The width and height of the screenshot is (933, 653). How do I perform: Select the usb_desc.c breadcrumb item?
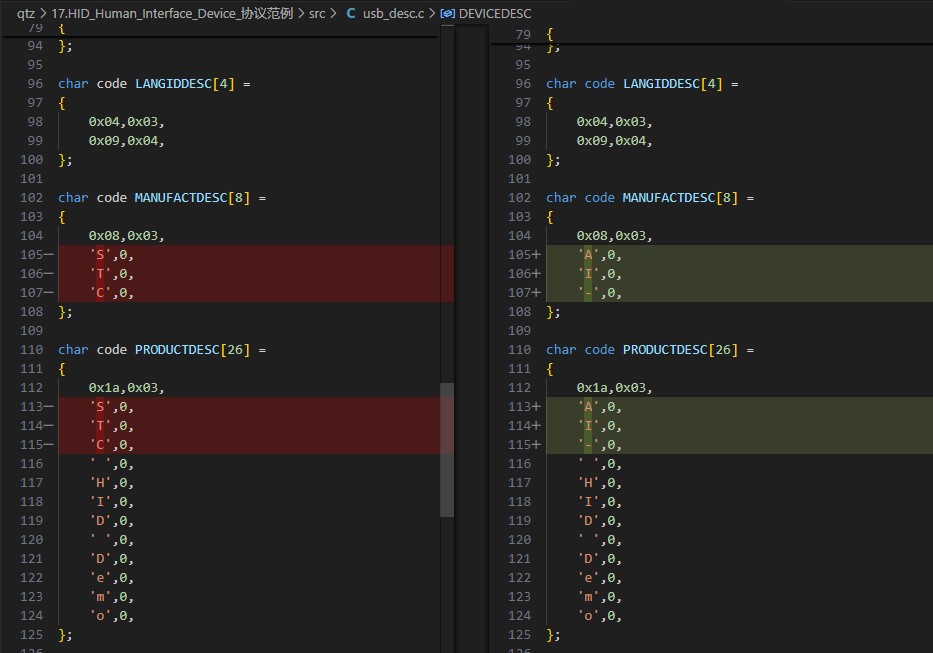click(x=393, y=14)
